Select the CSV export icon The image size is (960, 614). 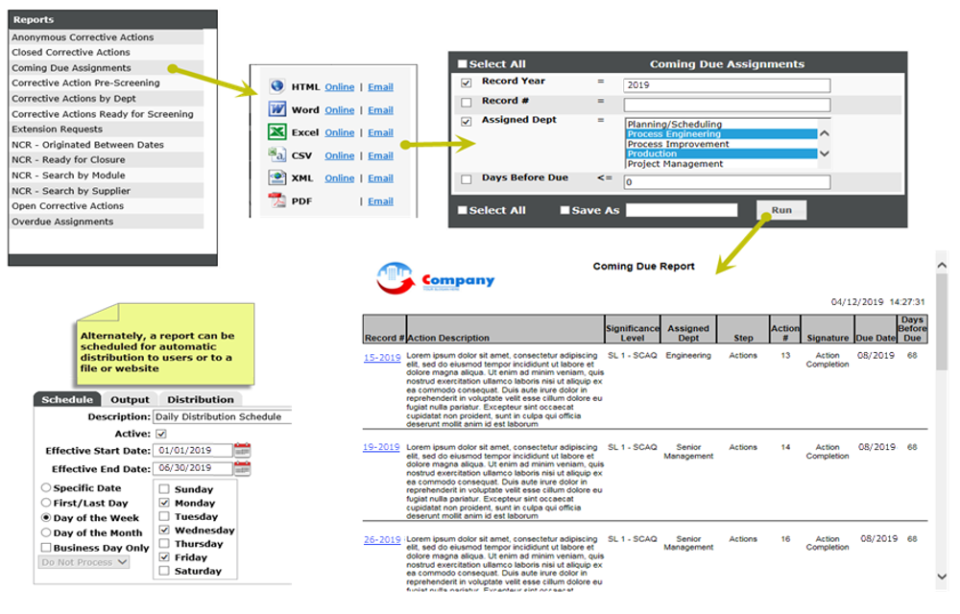(x=277, y=155)
